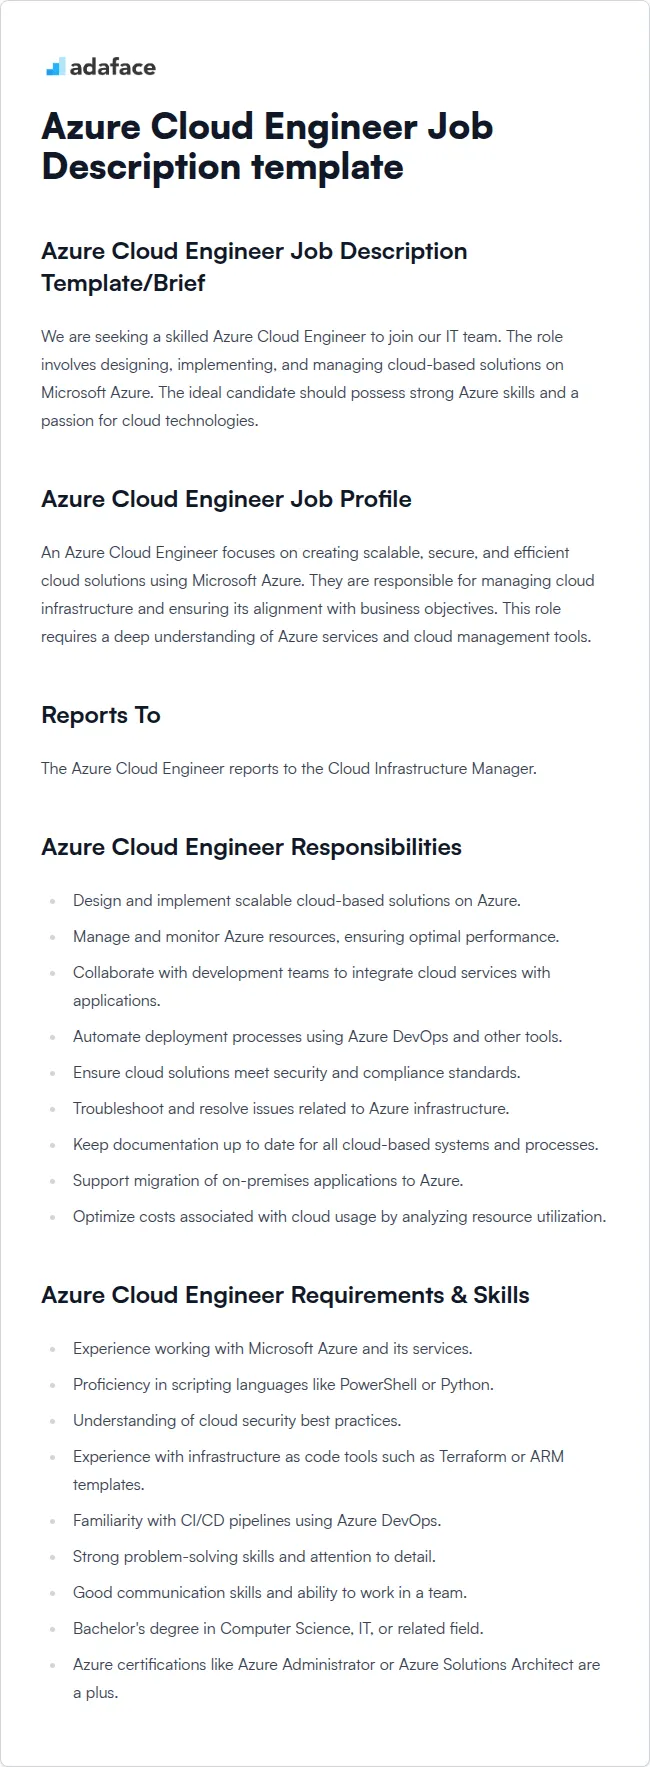Click bullet 'Keep documentation up to date'
Screen dimensions: 650x1767
click(336, 1144)
